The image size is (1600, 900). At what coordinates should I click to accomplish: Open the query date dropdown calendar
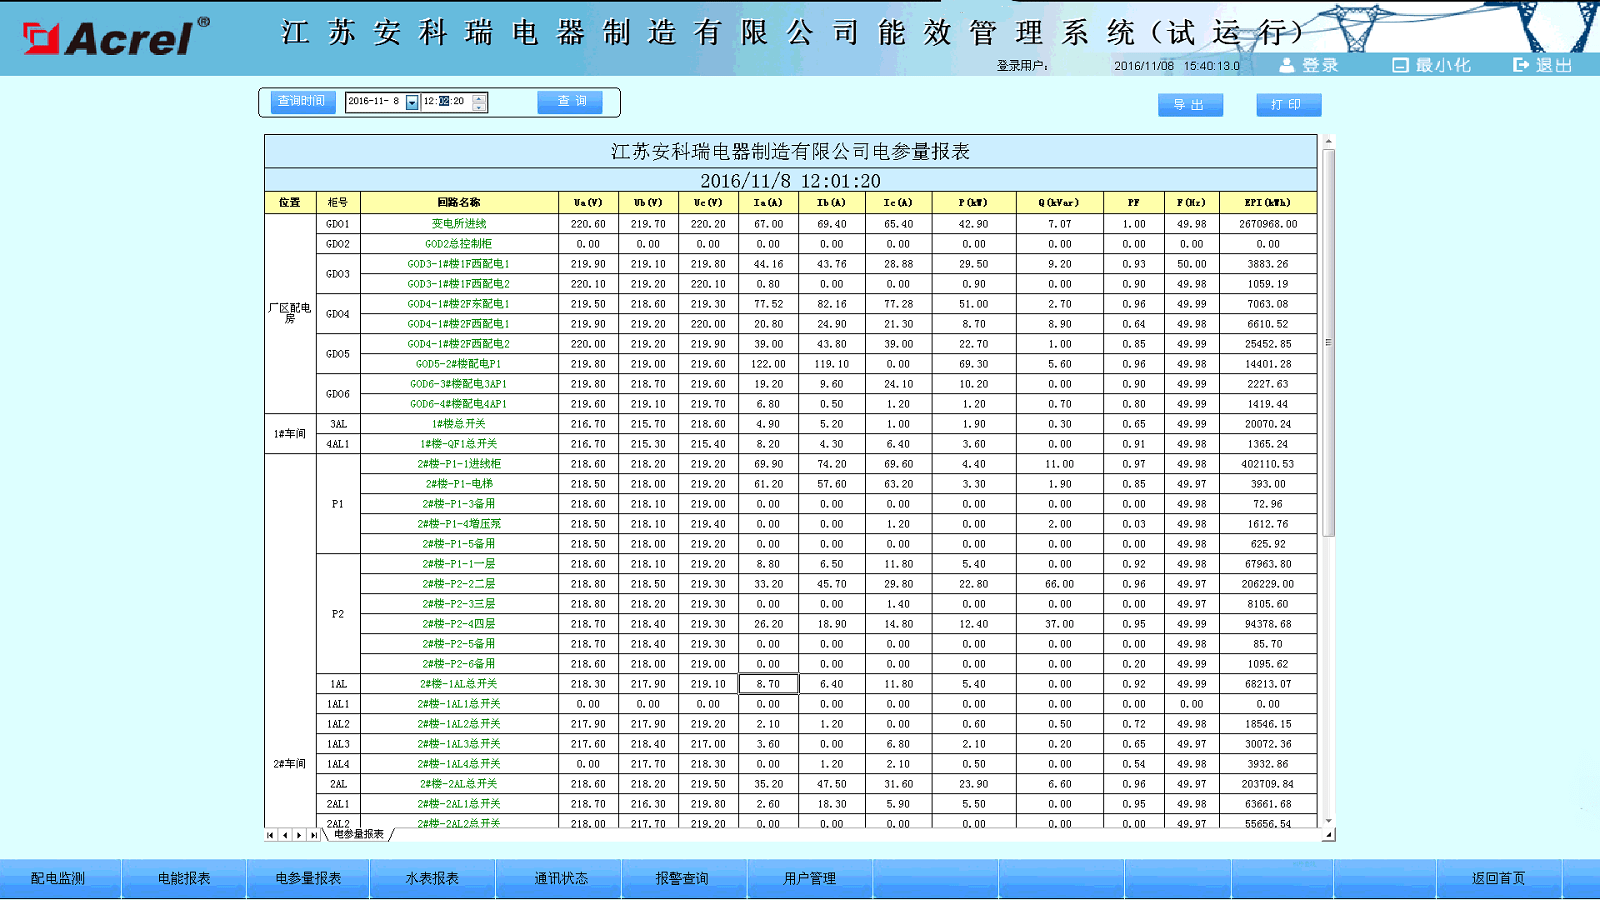(412, 102)
